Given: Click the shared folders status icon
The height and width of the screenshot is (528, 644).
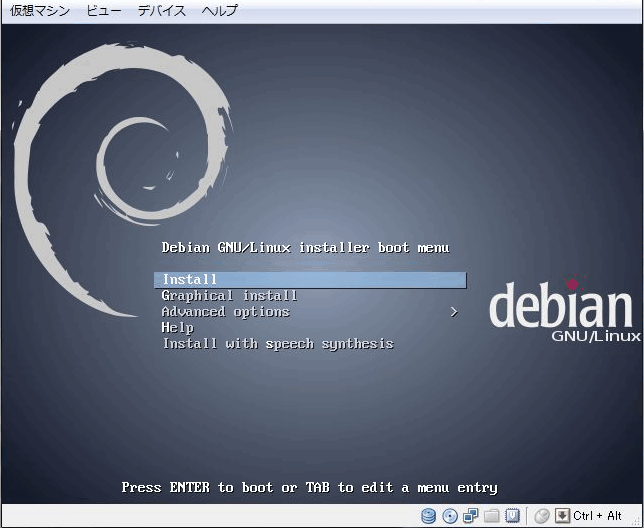Looking at the screenshot, I should pyautogui.click(x=491, y=516).
